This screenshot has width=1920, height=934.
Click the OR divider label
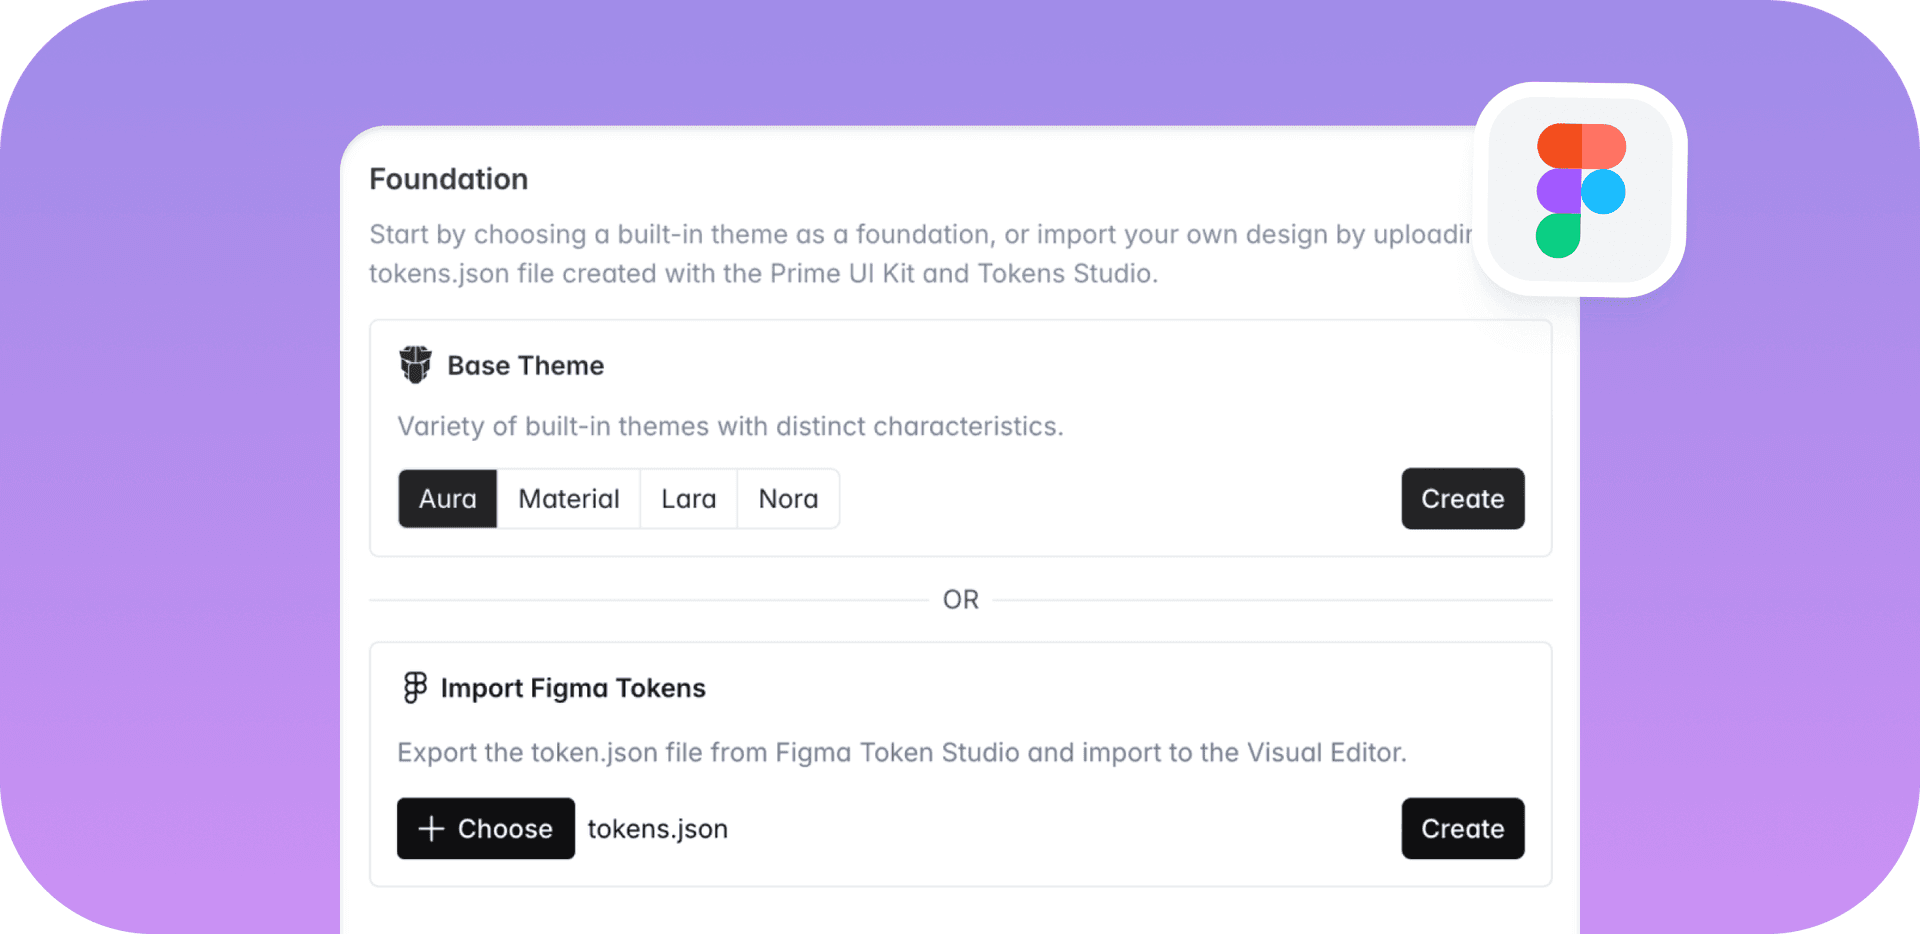[x=960, y=599]
